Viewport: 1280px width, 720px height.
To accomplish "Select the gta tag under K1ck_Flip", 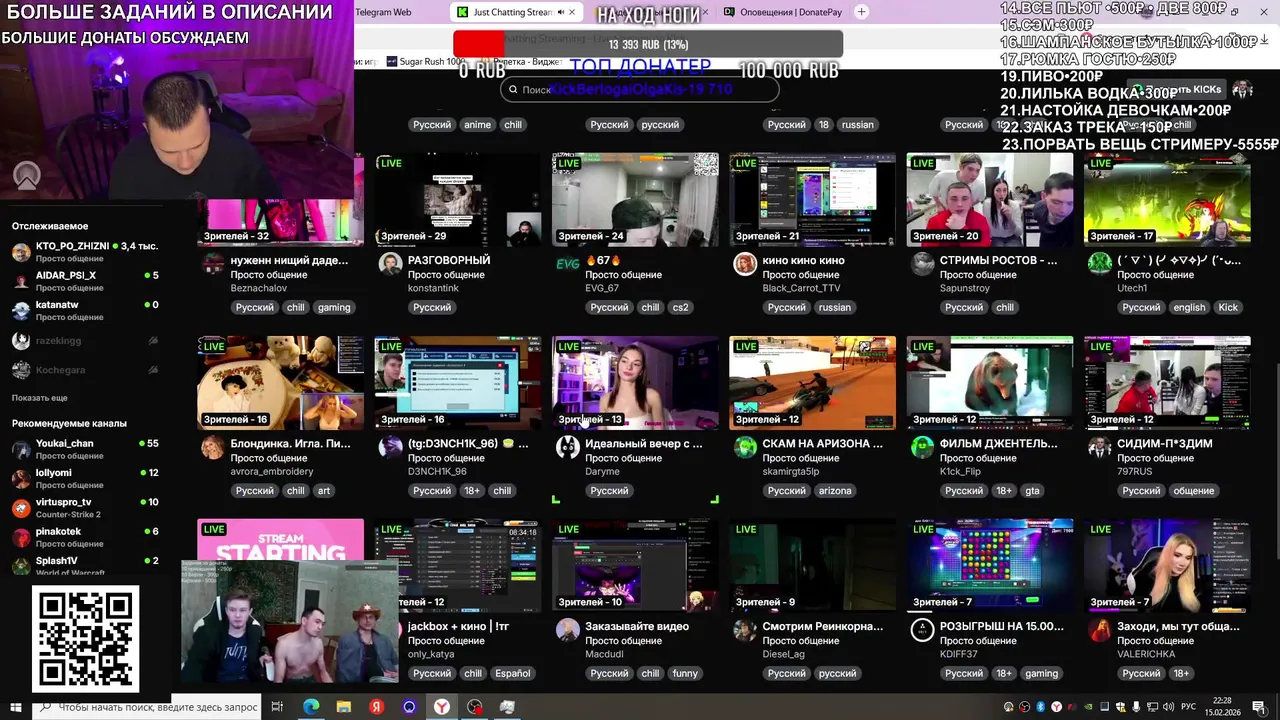I will 1033,491.
